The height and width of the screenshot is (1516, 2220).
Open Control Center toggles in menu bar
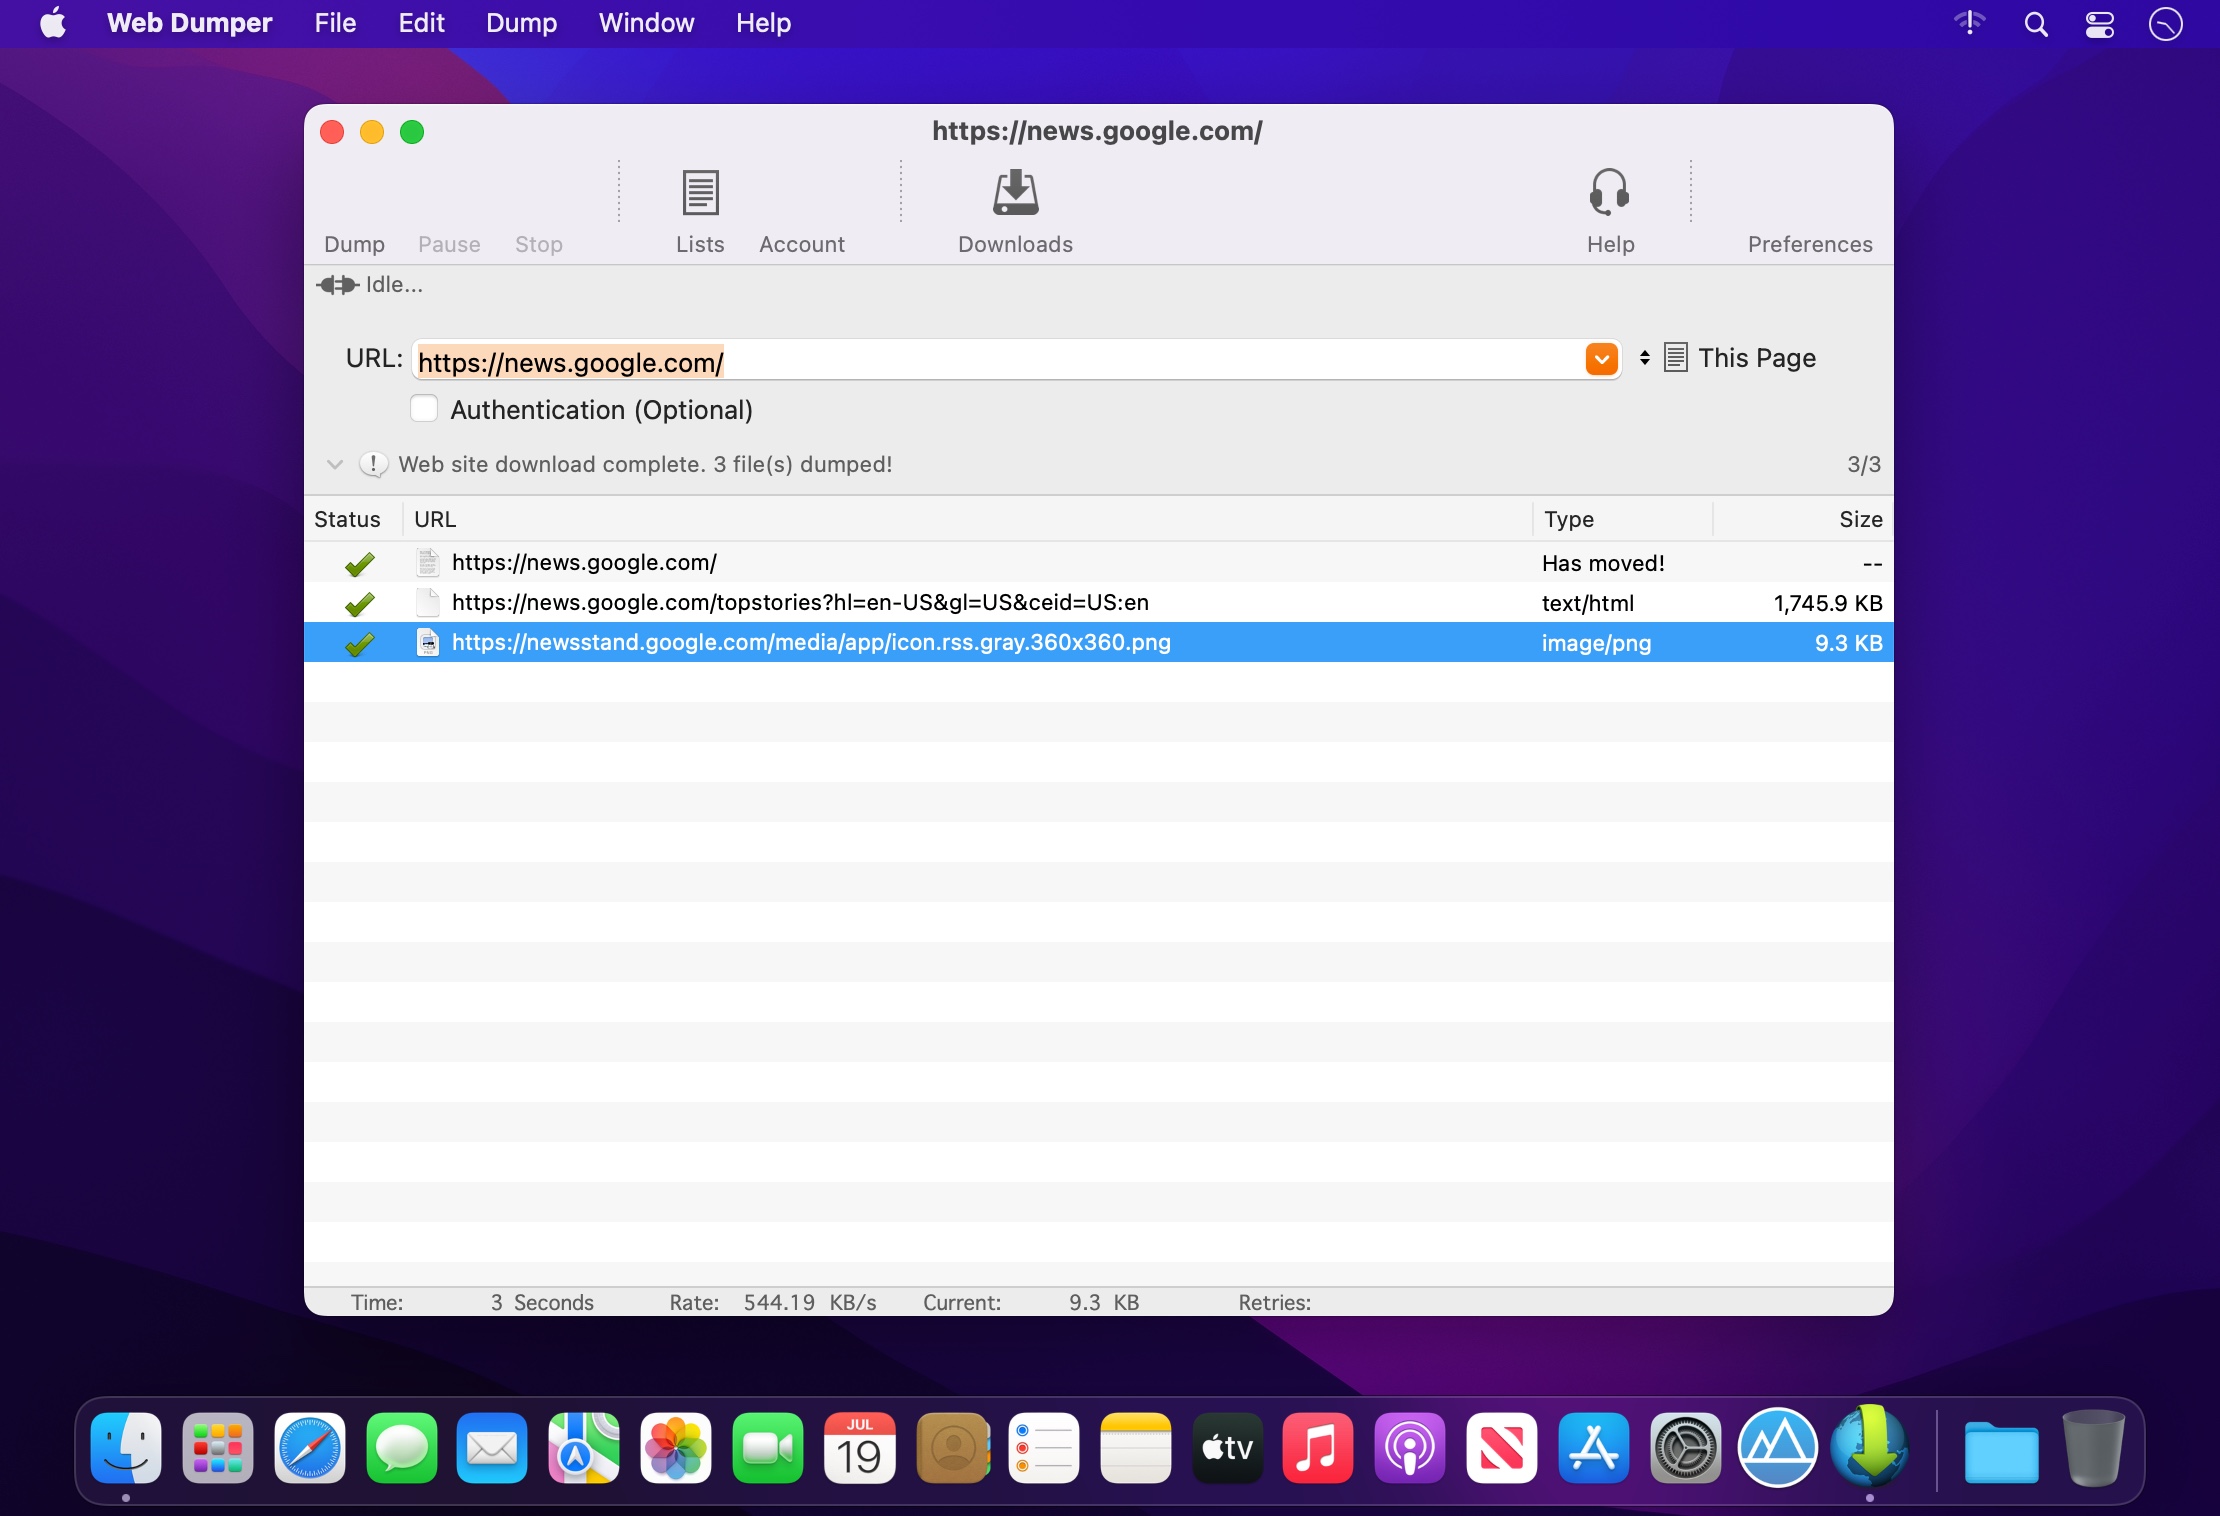[x=2099, y=24]
